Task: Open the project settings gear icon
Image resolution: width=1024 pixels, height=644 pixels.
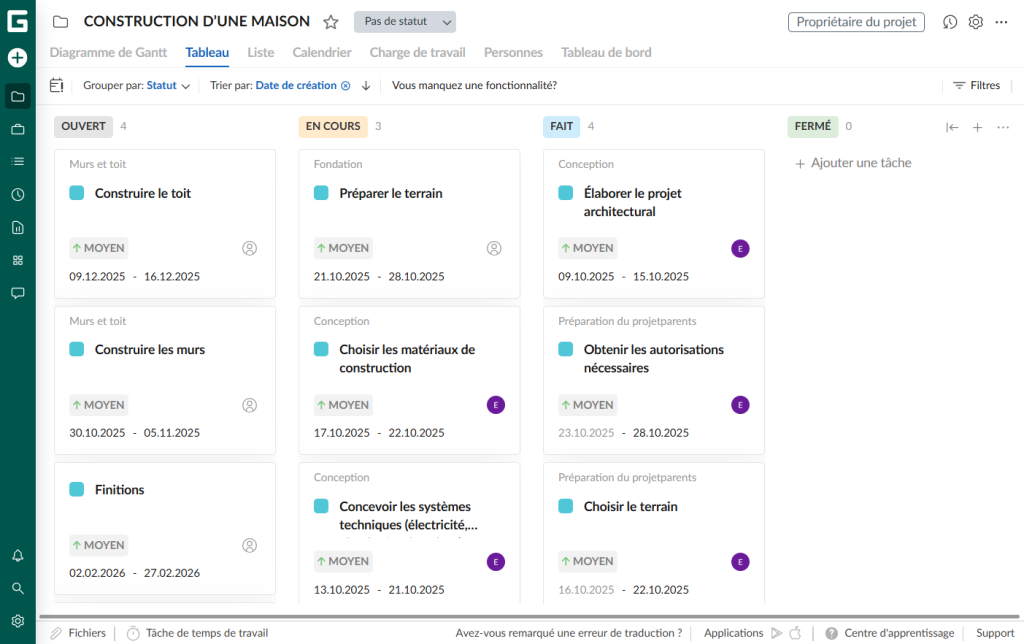Action: (x=975, y=21)
